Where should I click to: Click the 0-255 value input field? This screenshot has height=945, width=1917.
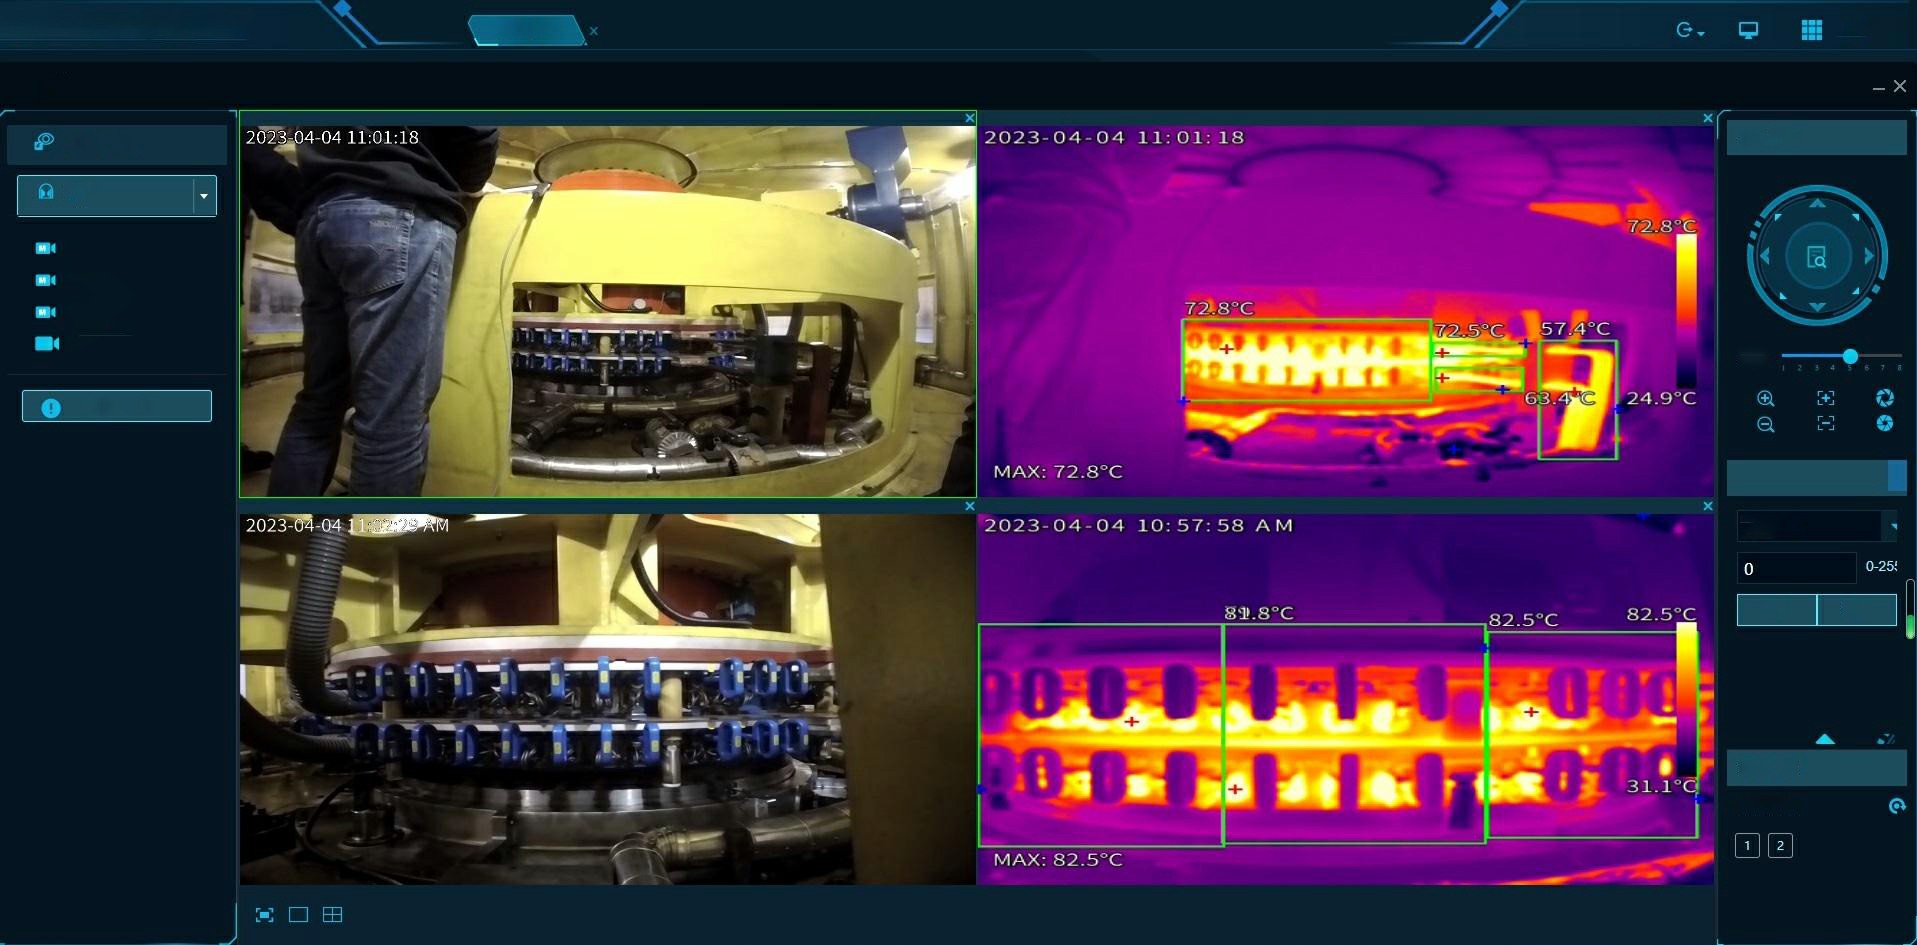point(1796,568)
